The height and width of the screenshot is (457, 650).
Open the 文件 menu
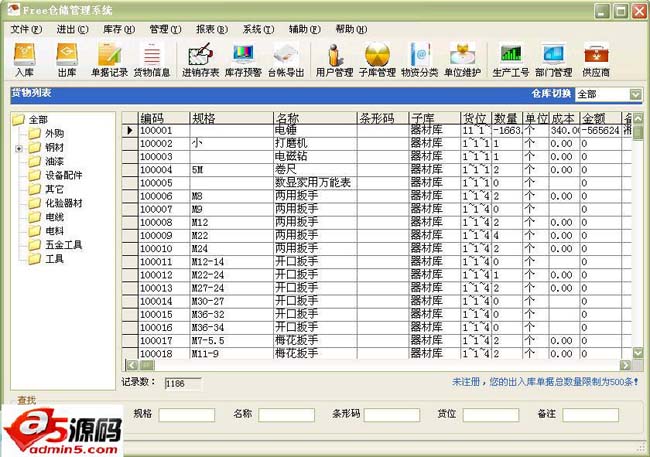click(x=26, y=29)
